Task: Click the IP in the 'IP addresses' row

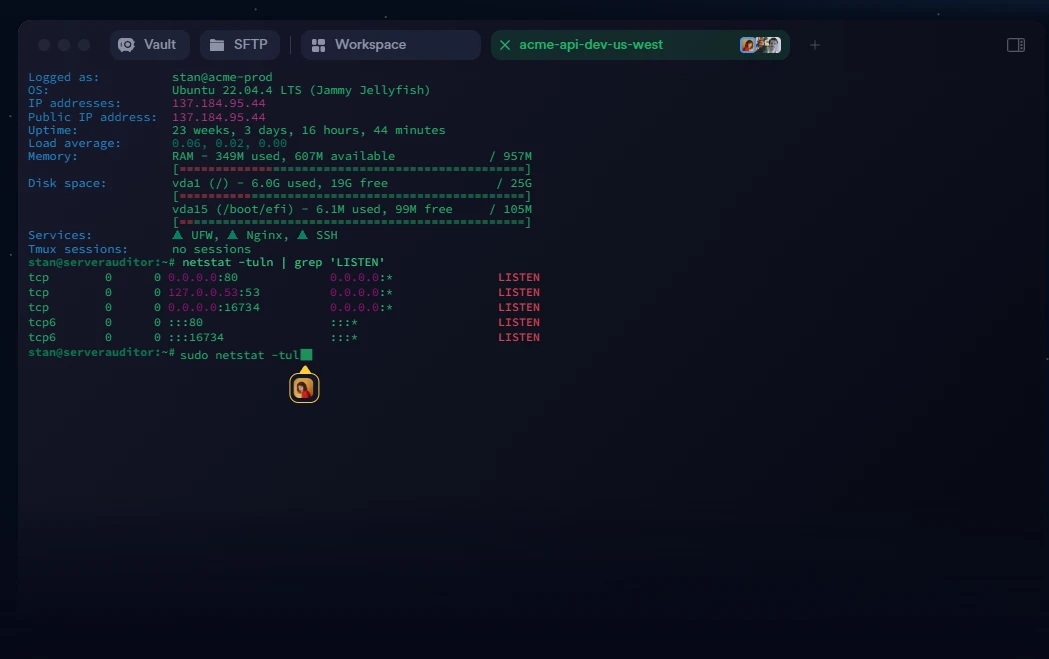Action: pos(219,103)
